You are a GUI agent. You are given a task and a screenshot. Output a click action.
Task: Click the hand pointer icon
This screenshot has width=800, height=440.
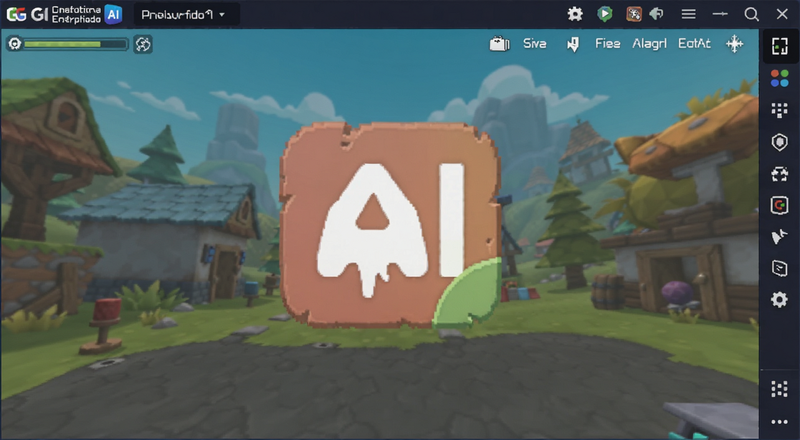point(573,44)
